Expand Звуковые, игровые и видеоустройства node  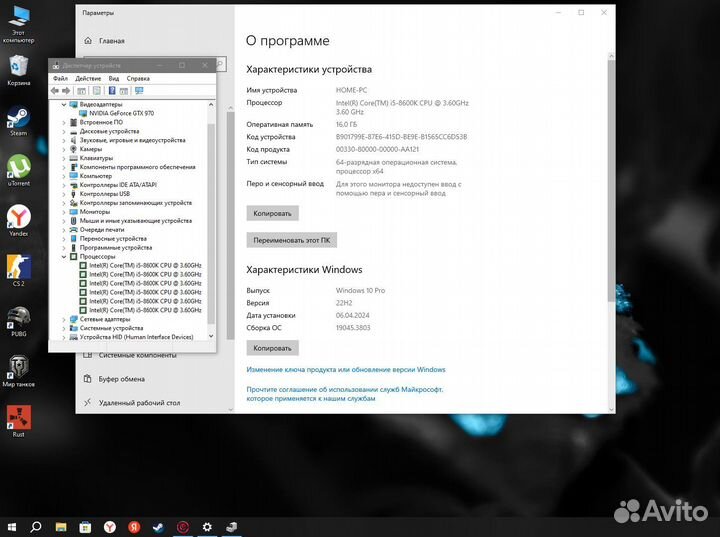pos(64,141)
